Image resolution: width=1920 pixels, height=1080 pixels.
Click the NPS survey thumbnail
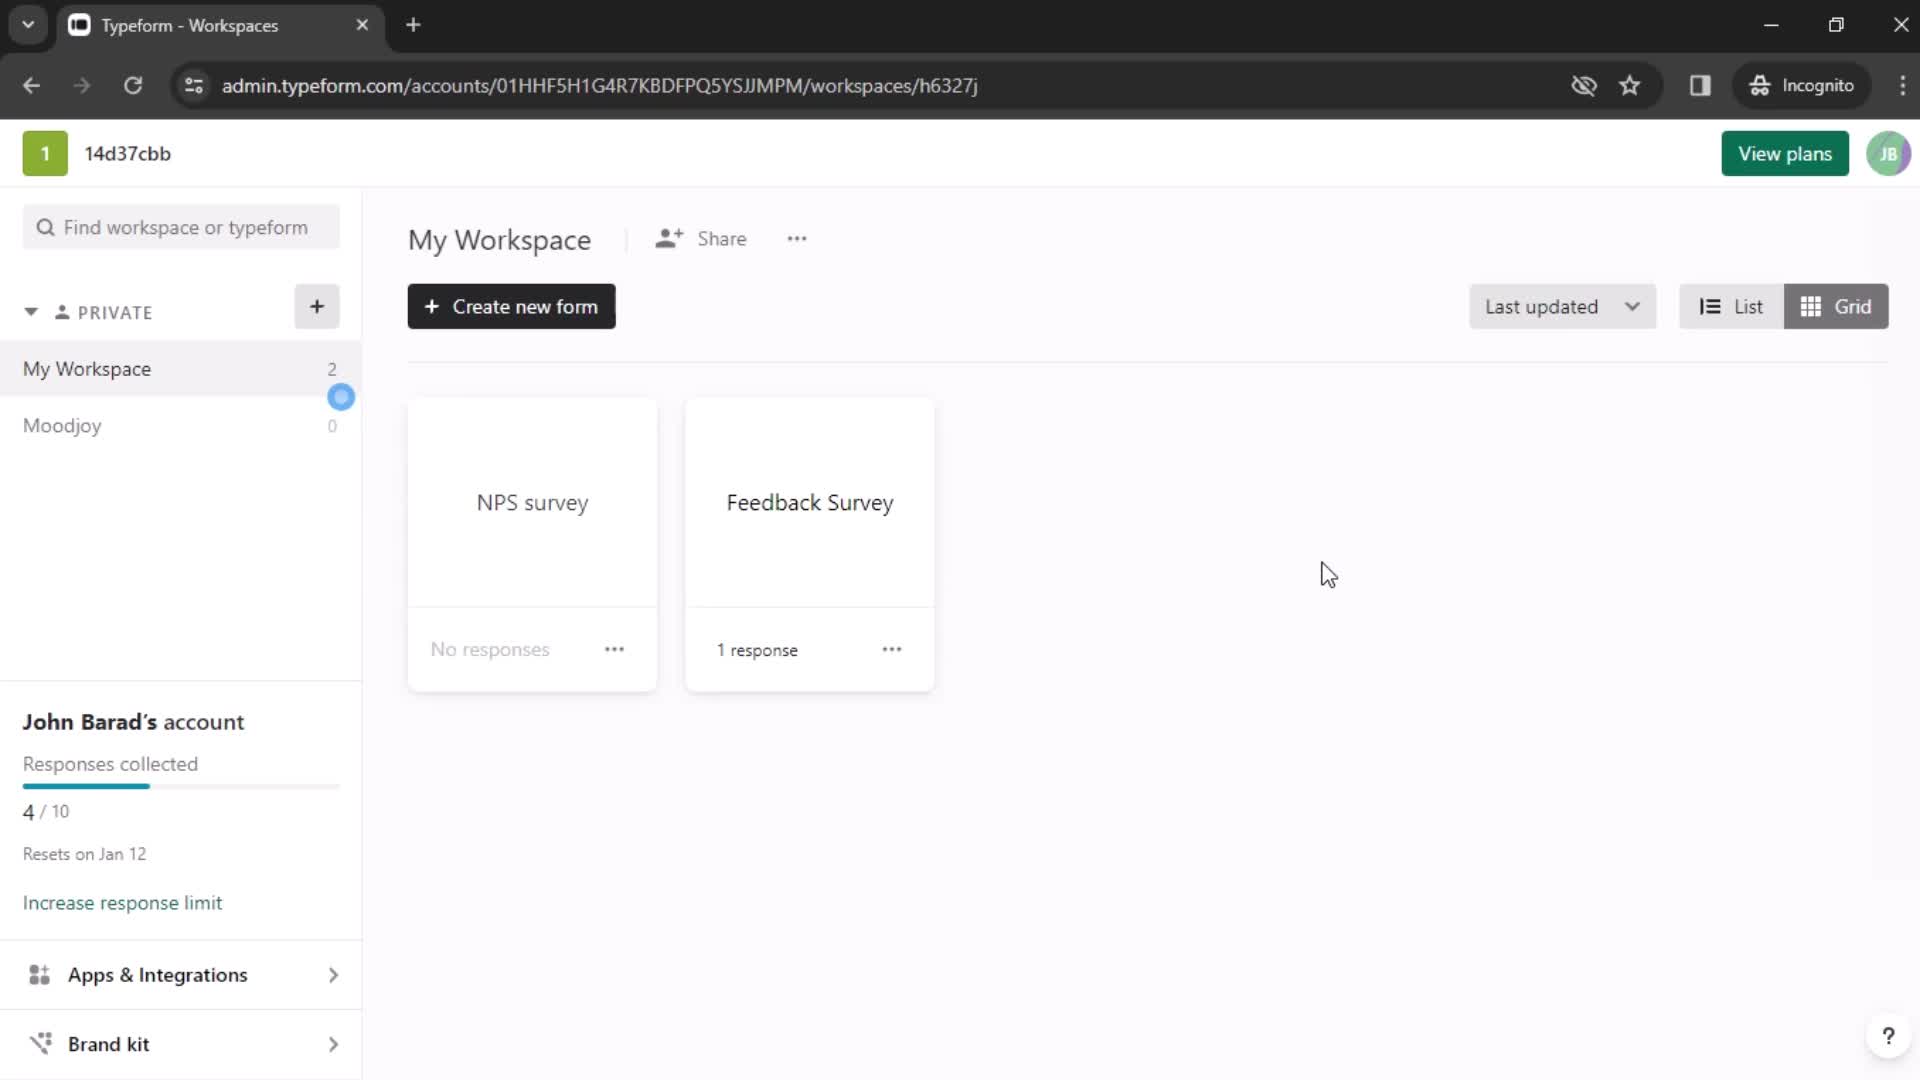[533, 502]
